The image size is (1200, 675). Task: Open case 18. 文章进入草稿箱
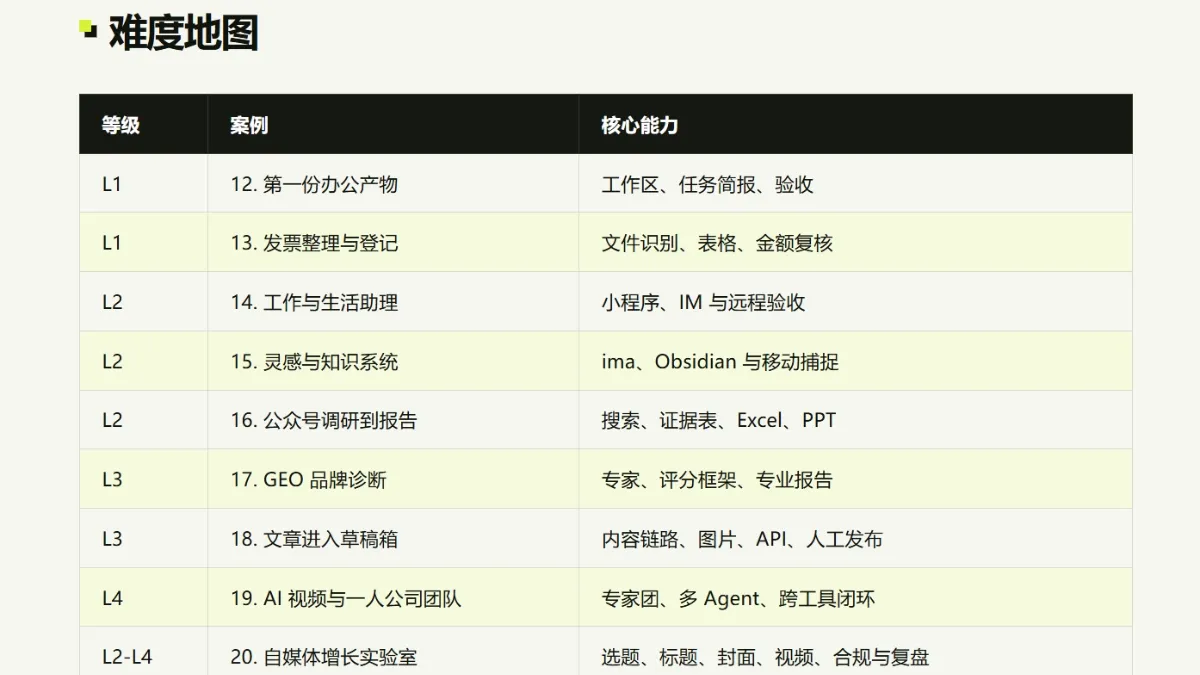click(x=314, y=539)
